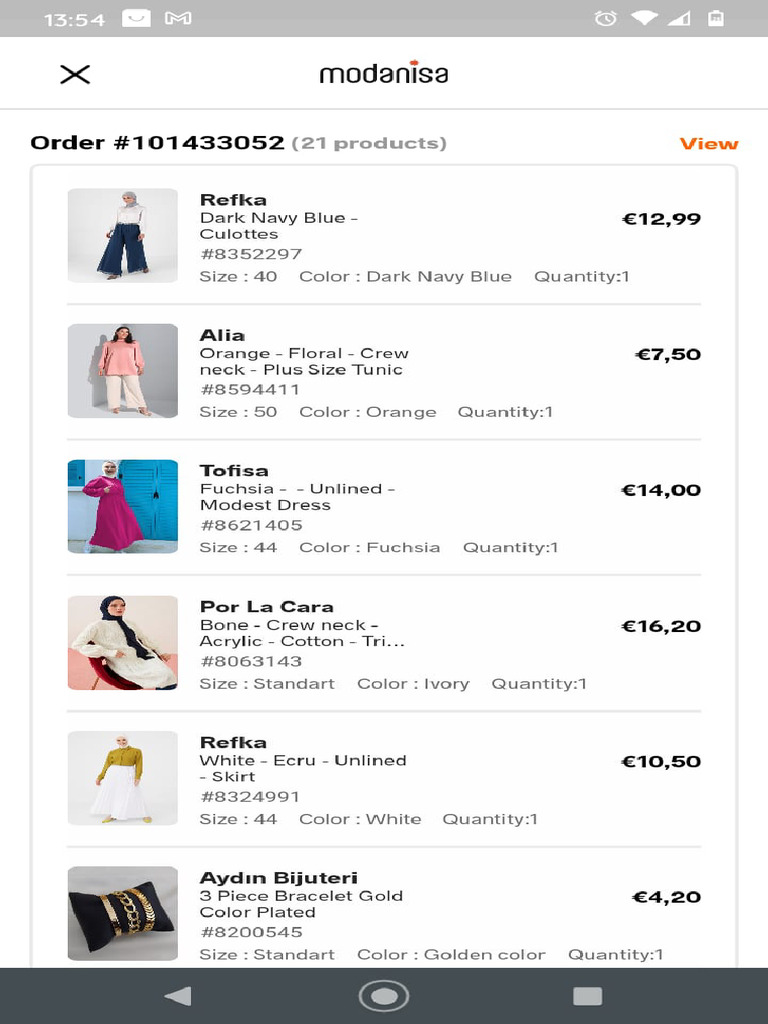Tap Alia brand name

(x=222, y=335)
